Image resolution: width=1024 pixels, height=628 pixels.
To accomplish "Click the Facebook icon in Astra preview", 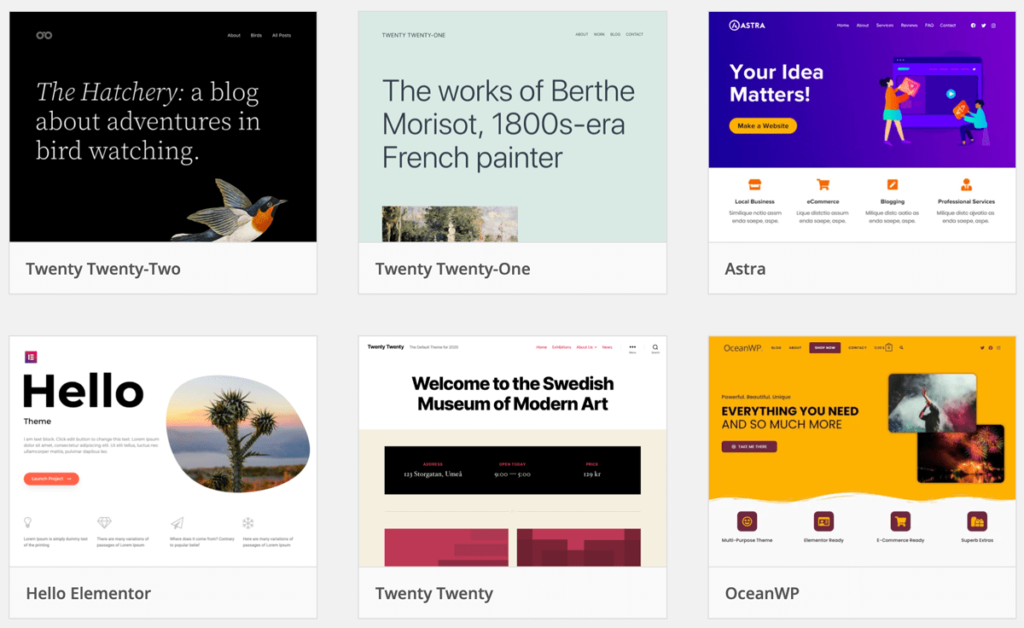I will pos(973,25).
